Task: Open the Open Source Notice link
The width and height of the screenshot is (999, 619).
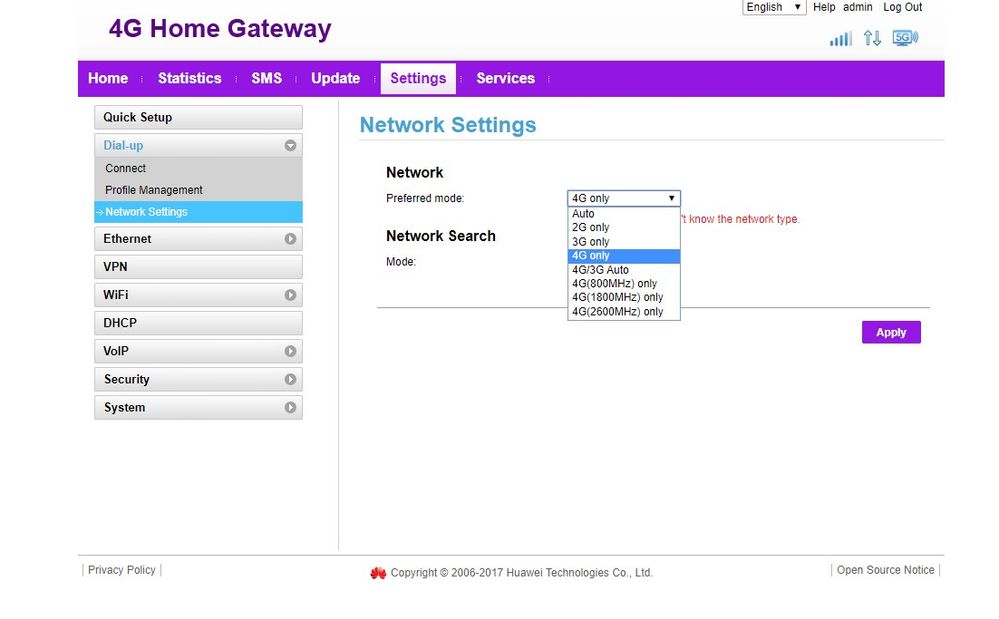Action: click(x=885, y=570)
